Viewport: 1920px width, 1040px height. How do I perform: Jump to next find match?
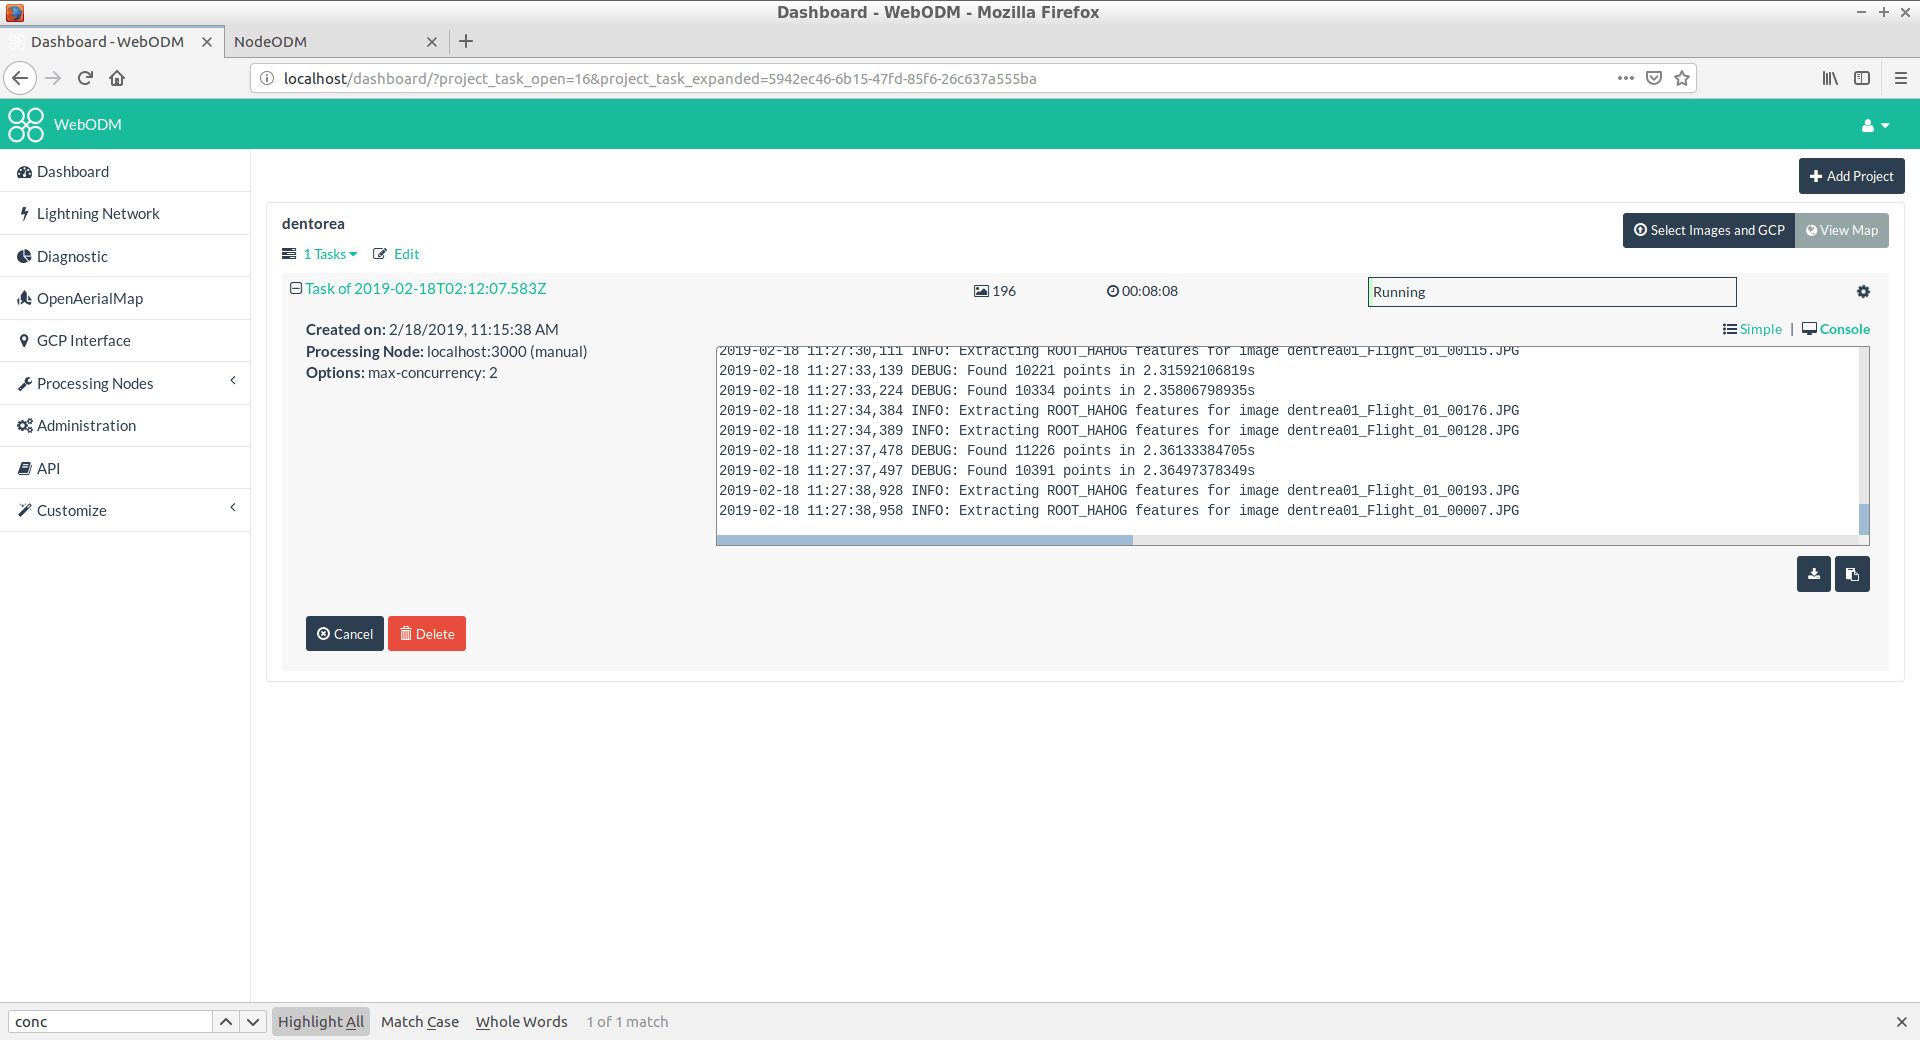(253, 1022)
